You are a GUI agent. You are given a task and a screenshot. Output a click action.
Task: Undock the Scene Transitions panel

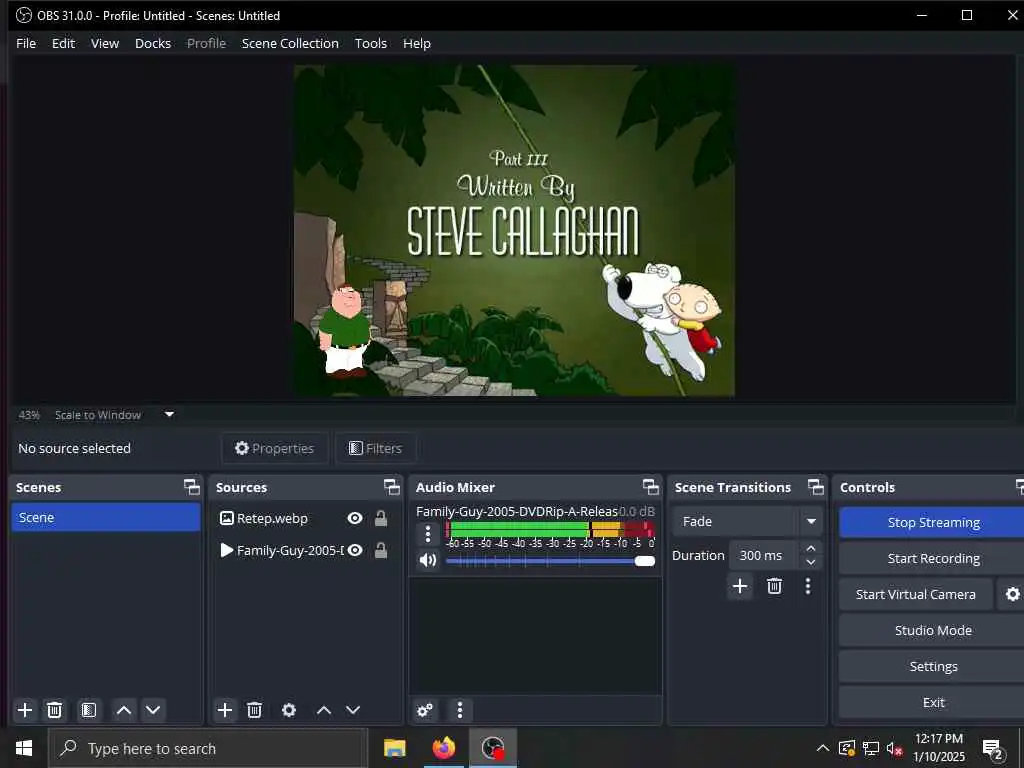pyautogui.click(x=816, y=487)
